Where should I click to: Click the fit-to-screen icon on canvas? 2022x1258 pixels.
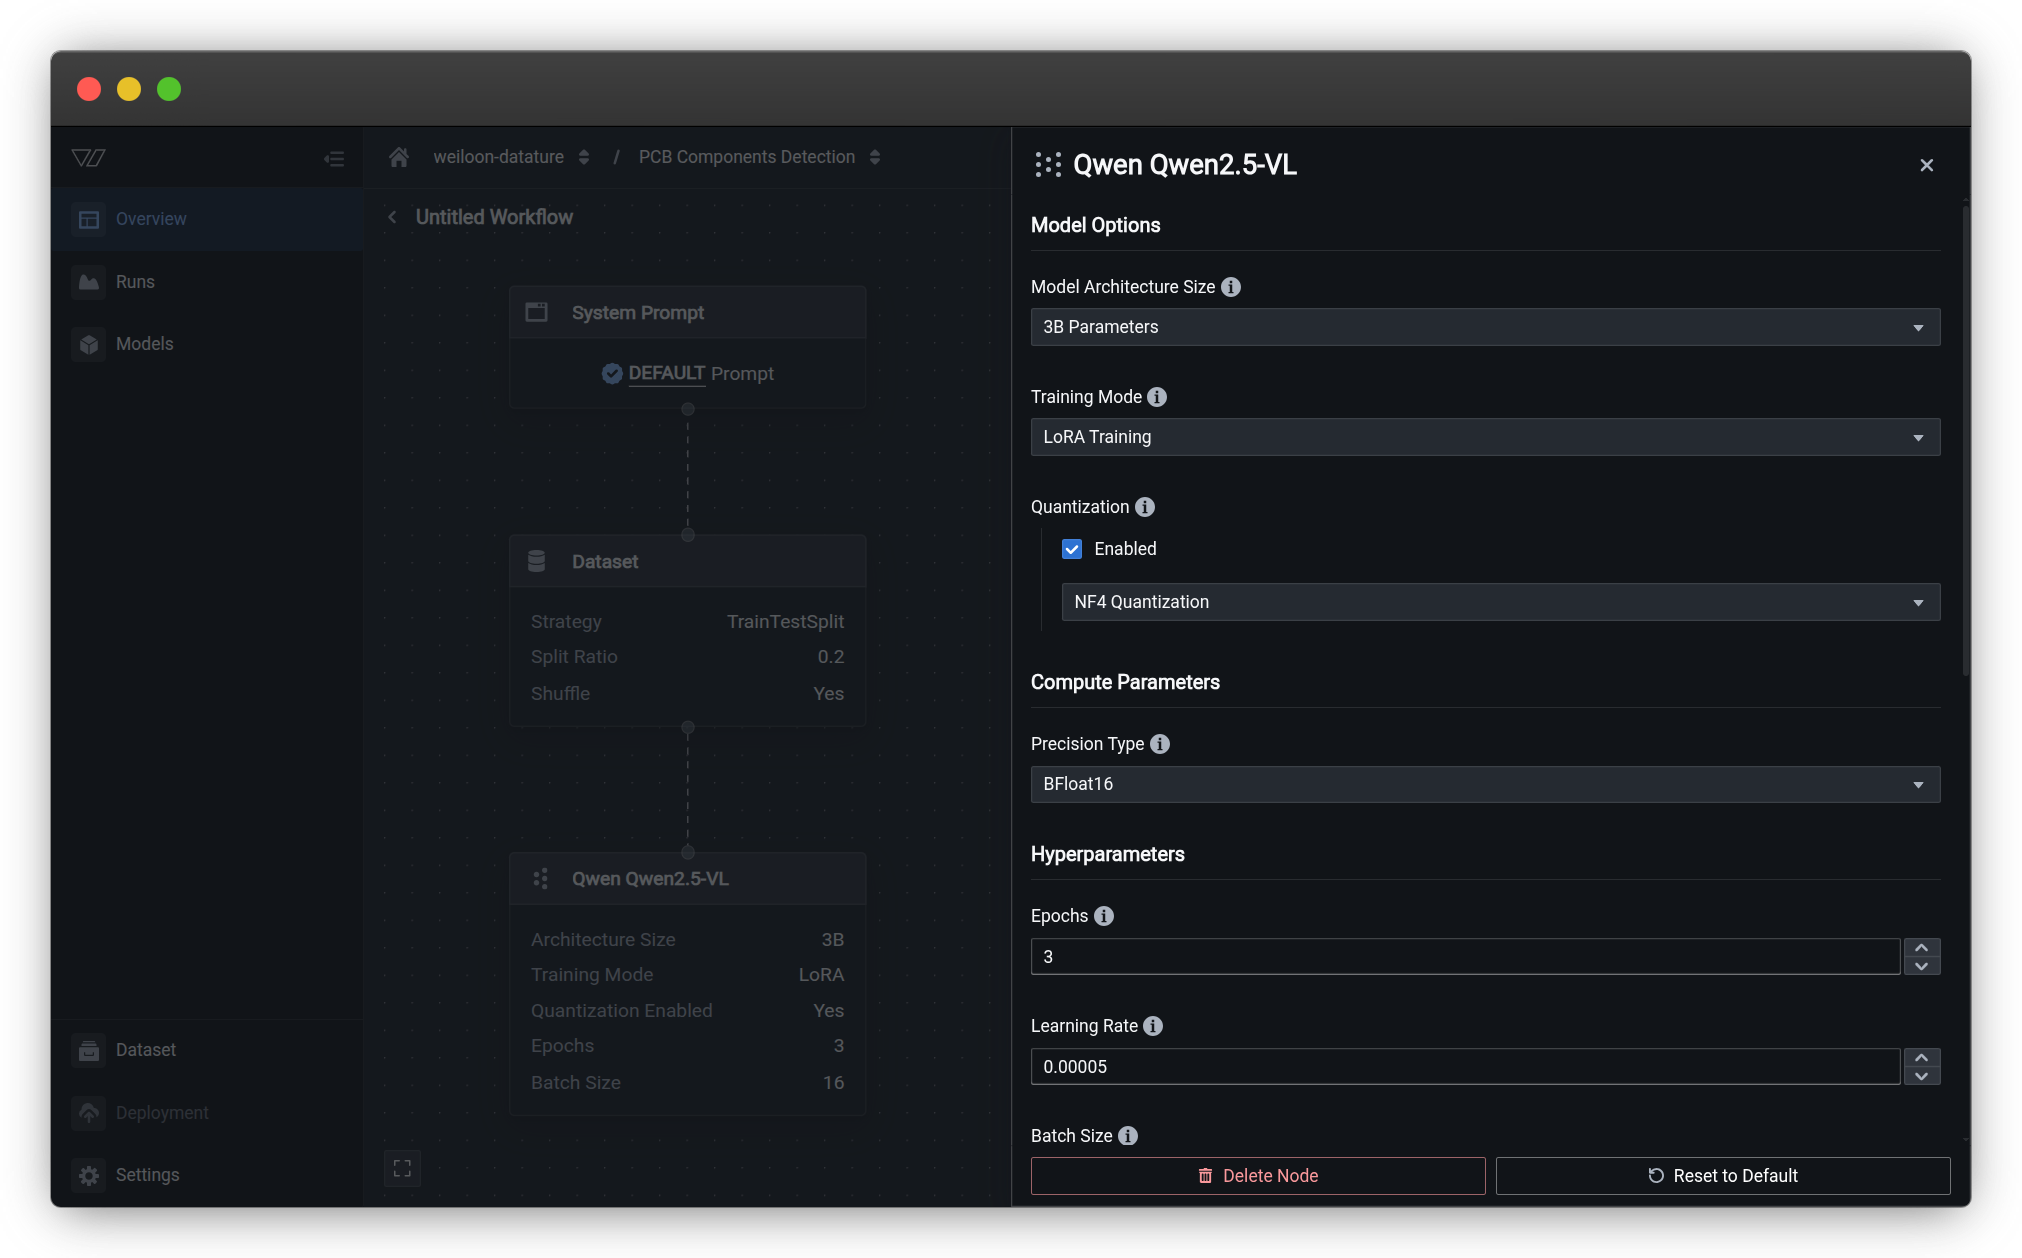(x=402, y=1168)
